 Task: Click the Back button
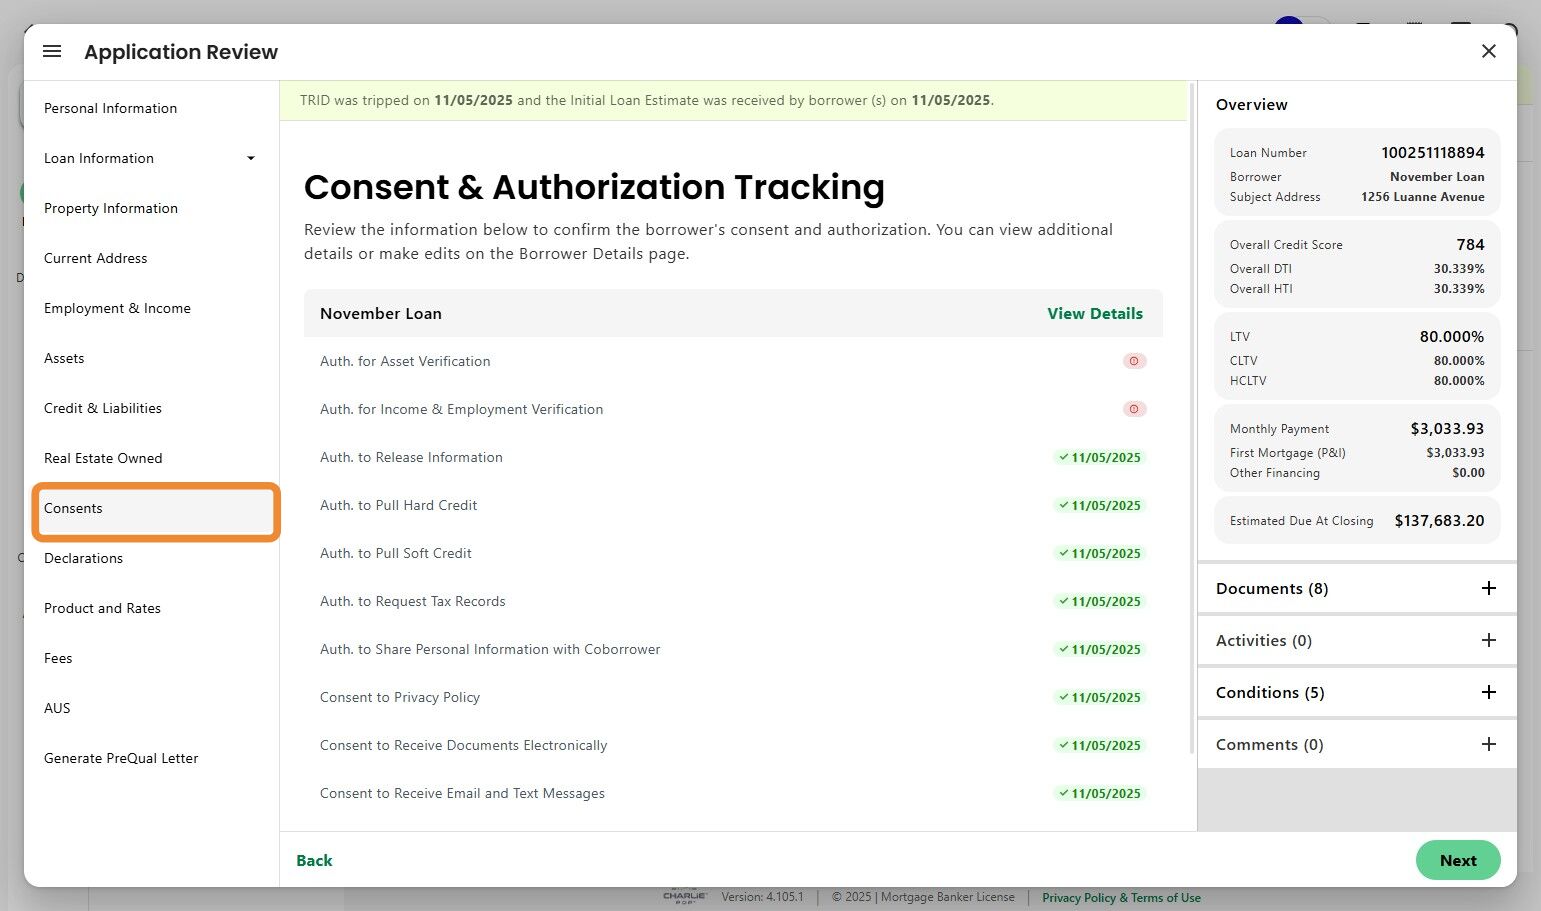[x=314, y=860]
